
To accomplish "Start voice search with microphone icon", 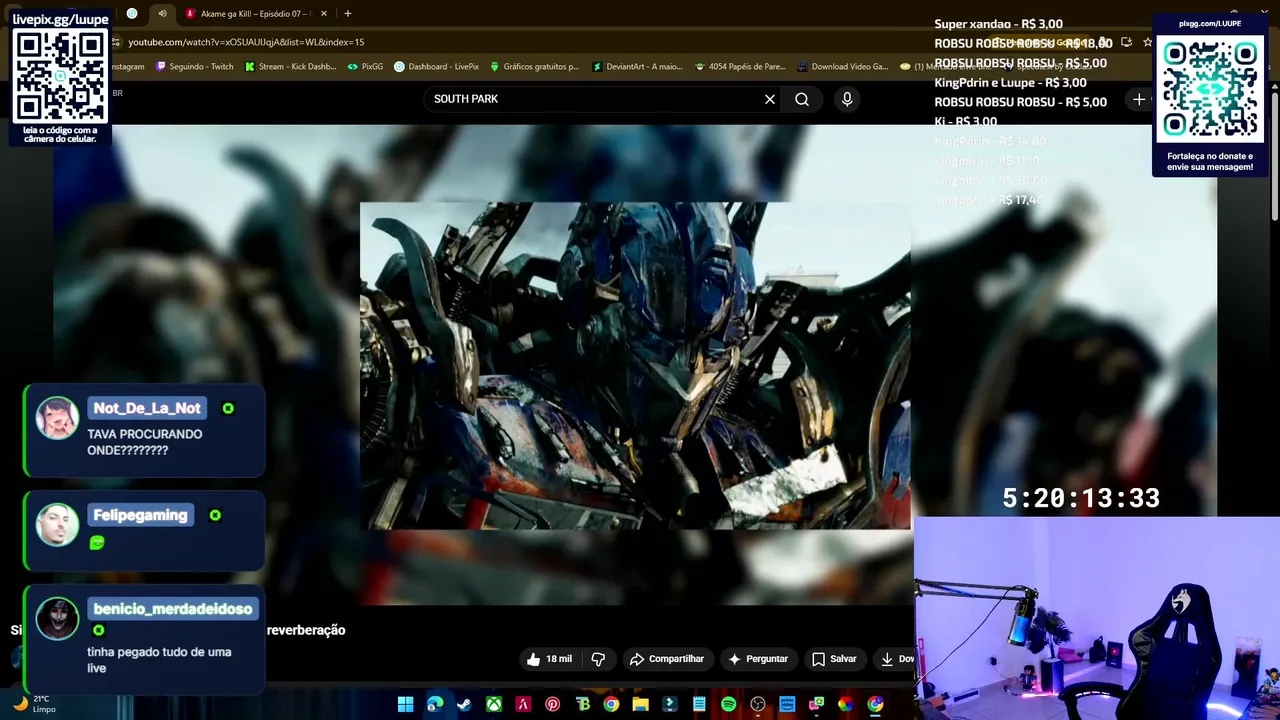I will click(847, 99).
